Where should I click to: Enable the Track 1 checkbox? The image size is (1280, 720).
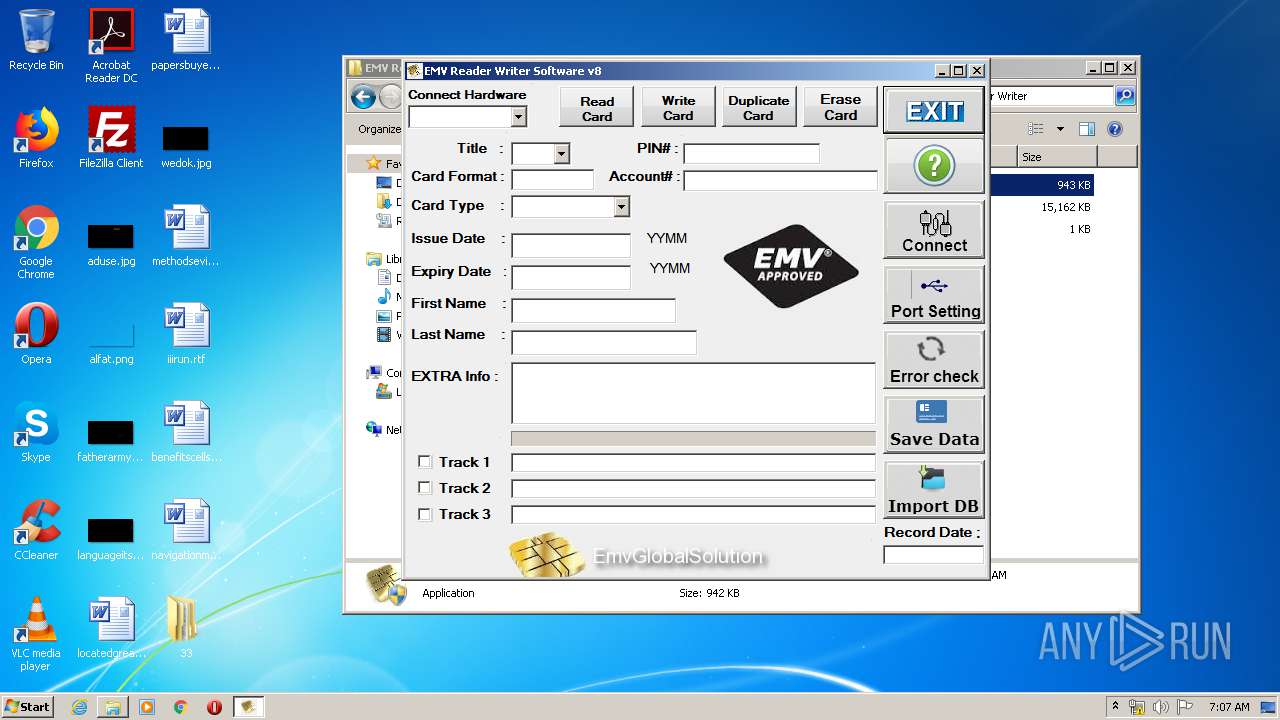425,462
